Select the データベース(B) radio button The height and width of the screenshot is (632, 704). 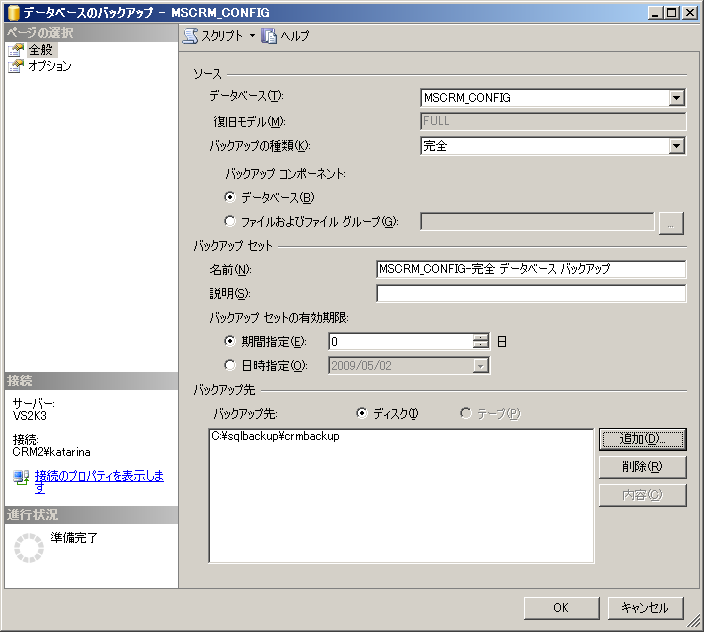pos(230,197)
